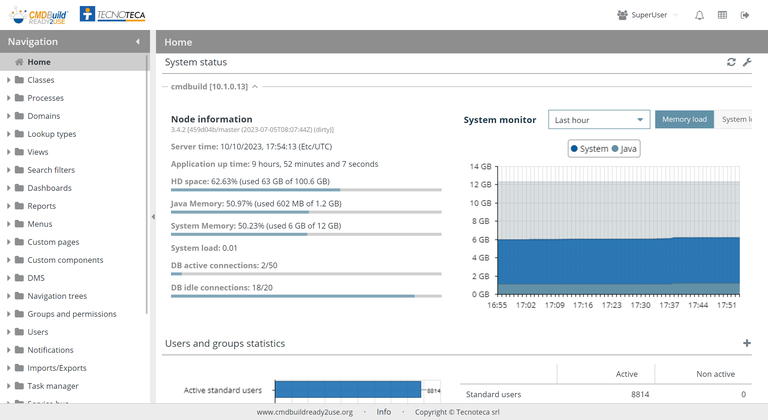
Task: Open Imports/Exports item
Action: click(57, 368)
